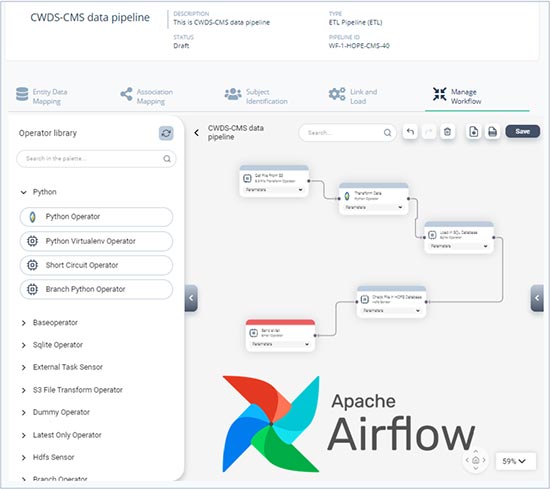This screenshot has height=489, width=550.
Task: Click the import file icon beside trash
Action: tap(474, 132)
